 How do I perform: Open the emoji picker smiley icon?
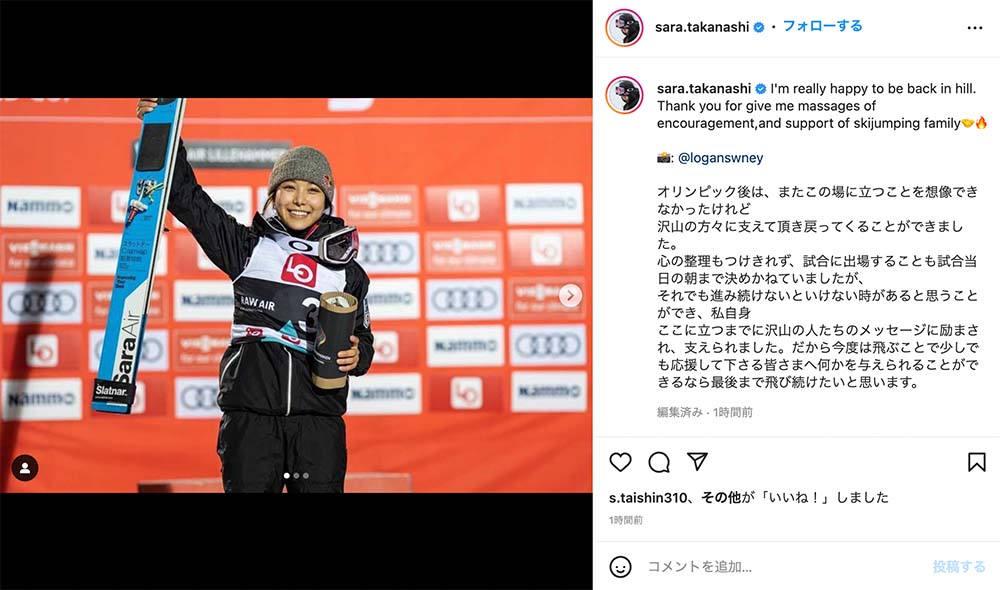click(x=620, y=566)
